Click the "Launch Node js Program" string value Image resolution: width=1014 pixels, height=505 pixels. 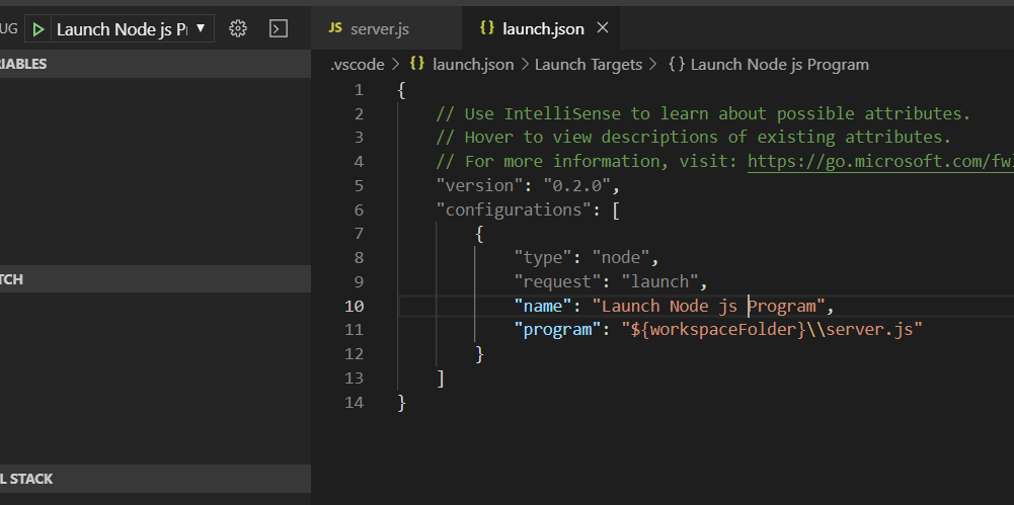pos(709,306)
